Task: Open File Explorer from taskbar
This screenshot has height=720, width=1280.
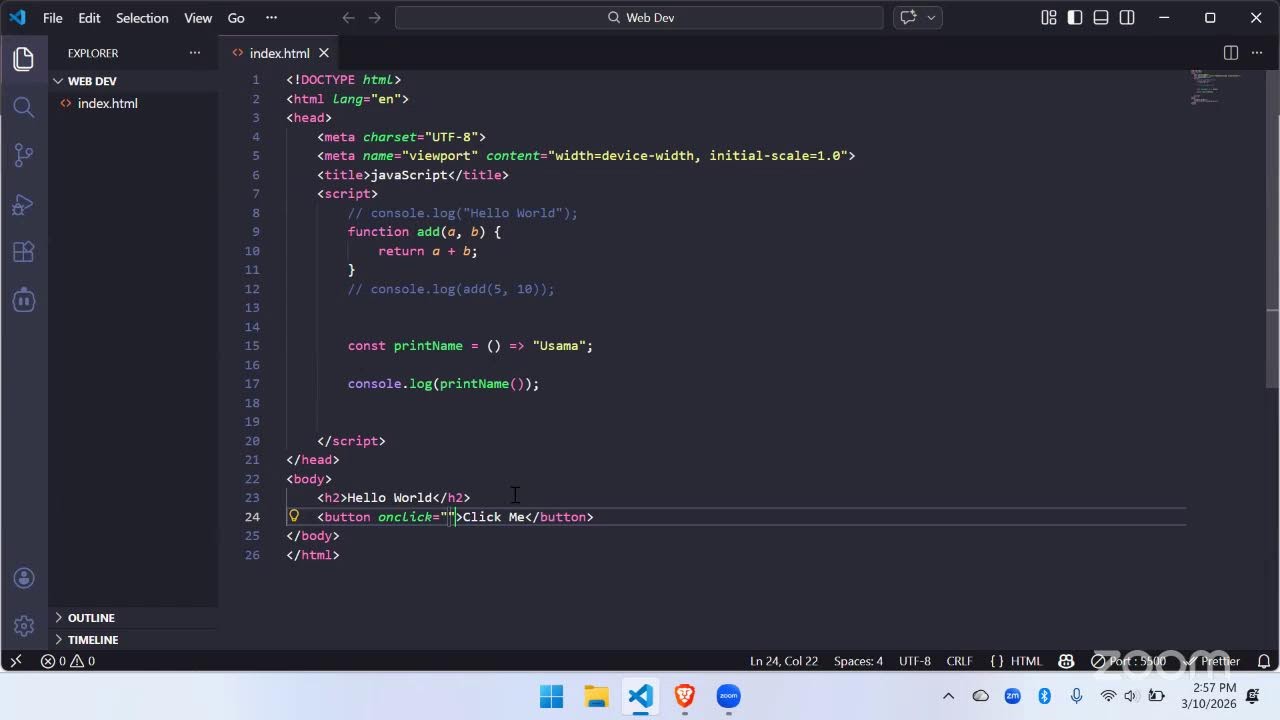Action: tap(596, 696)
